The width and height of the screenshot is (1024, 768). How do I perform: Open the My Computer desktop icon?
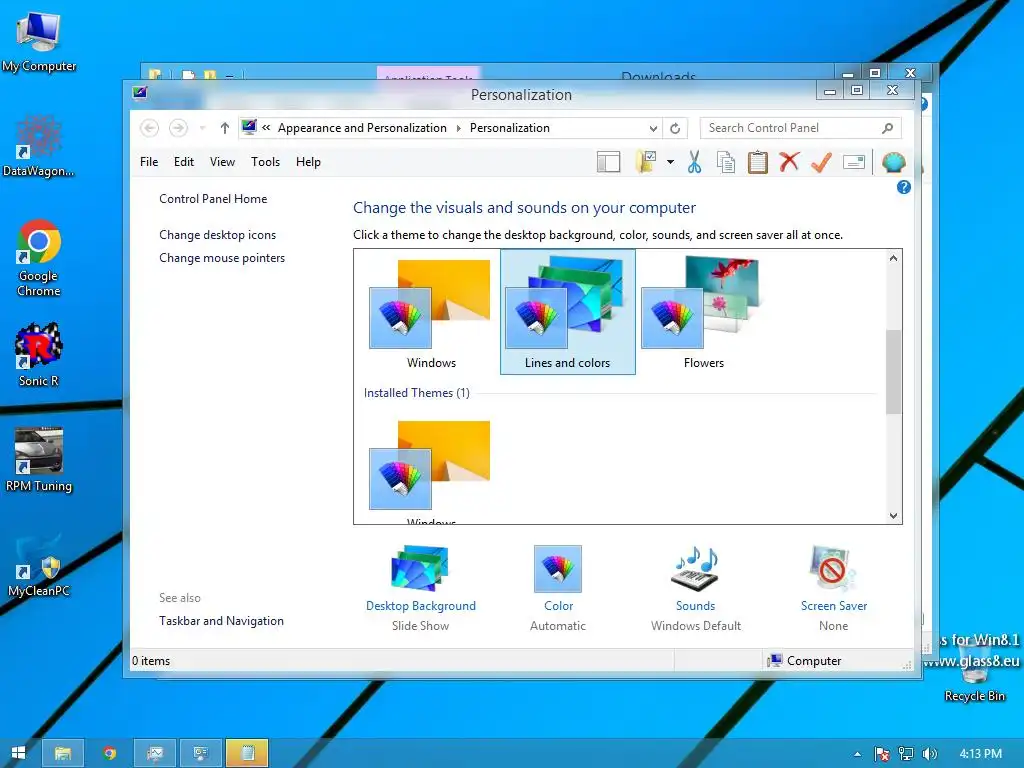(39, 41)
